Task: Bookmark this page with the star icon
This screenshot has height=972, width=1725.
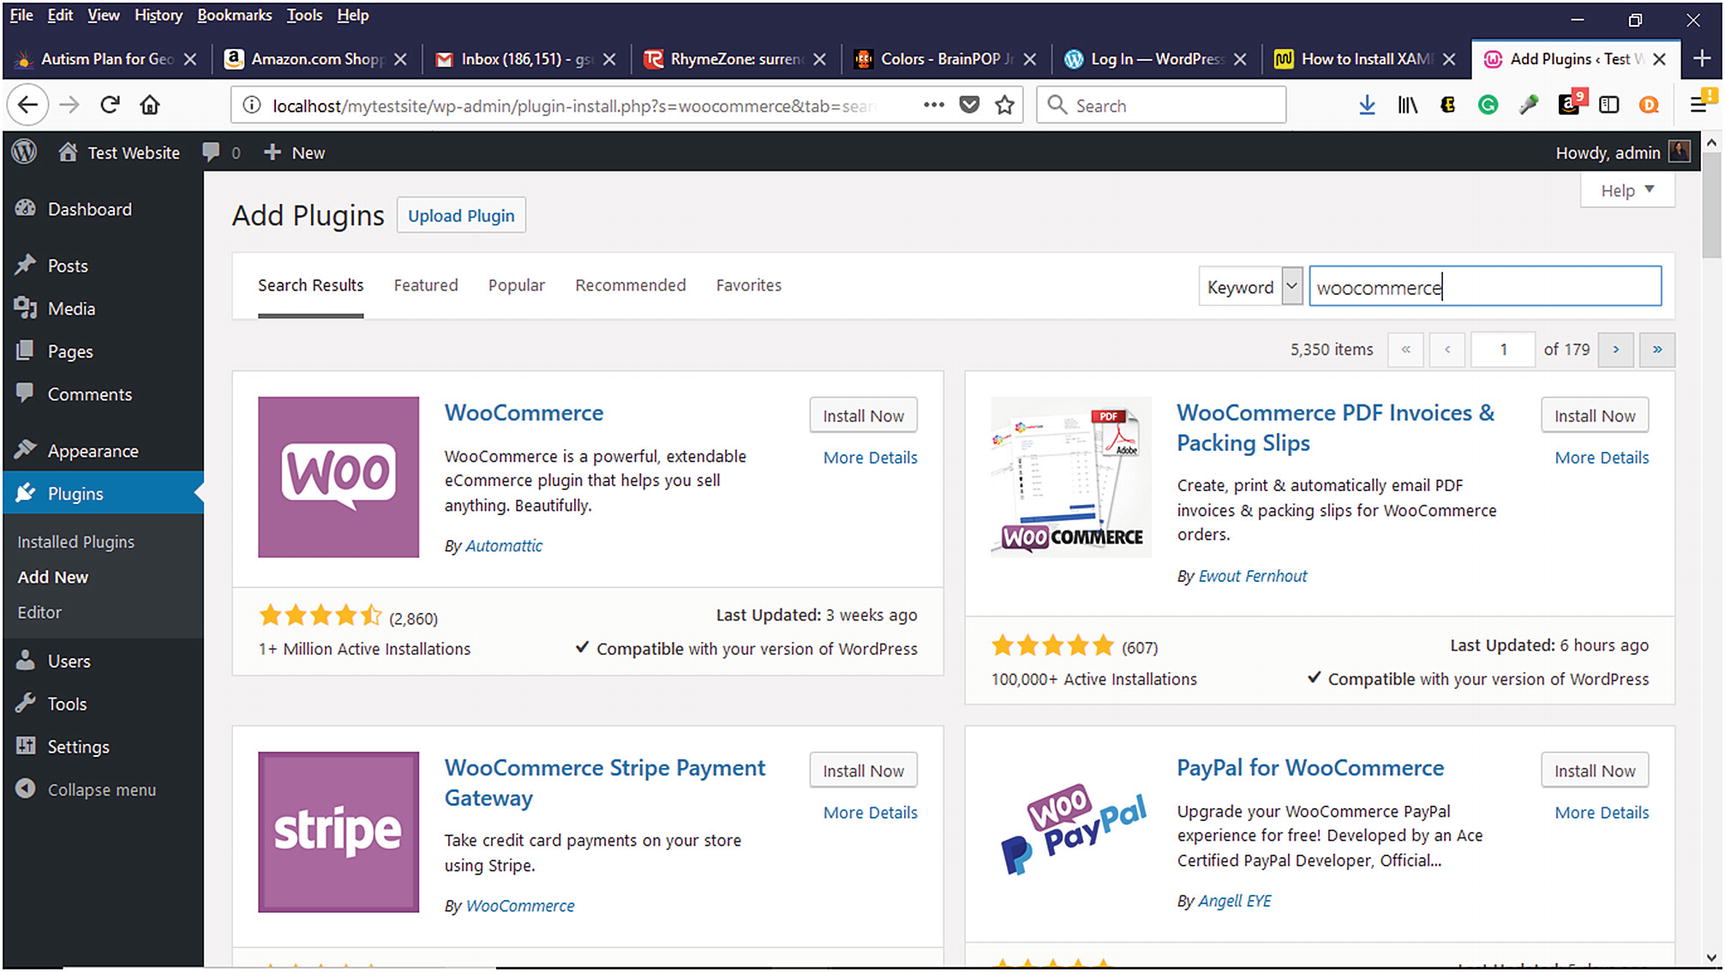Action: pyautogui.click(x=1005, y=105)
